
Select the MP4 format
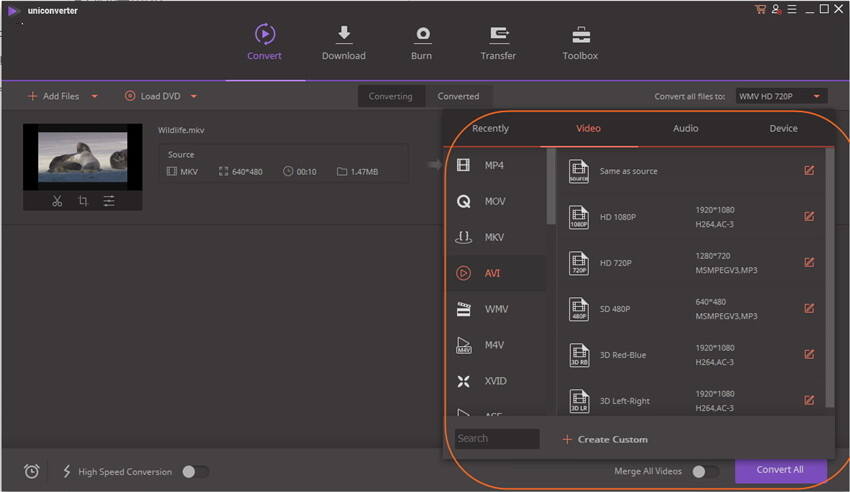tap(495, 165)
